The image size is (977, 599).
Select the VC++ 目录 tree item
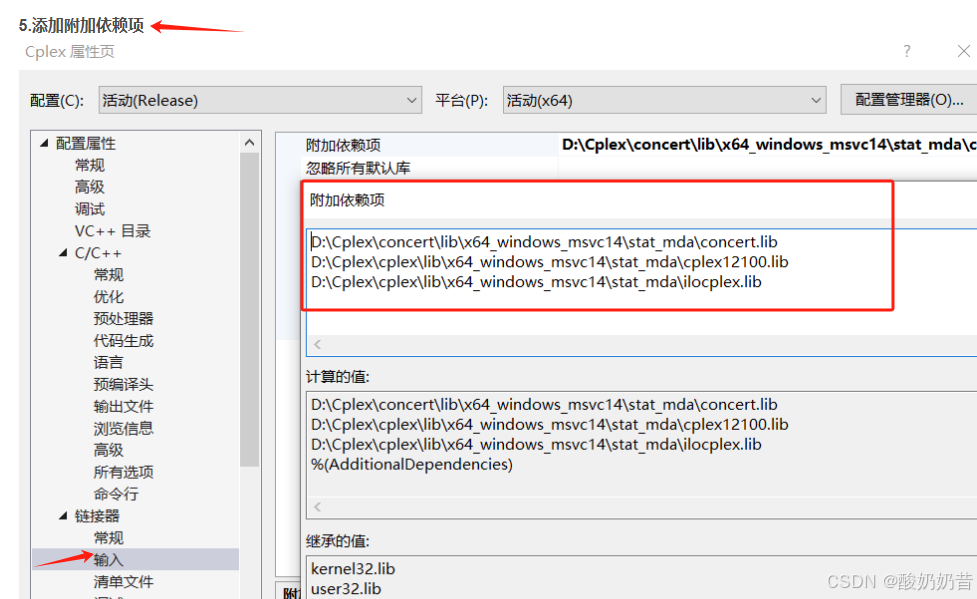113,231
